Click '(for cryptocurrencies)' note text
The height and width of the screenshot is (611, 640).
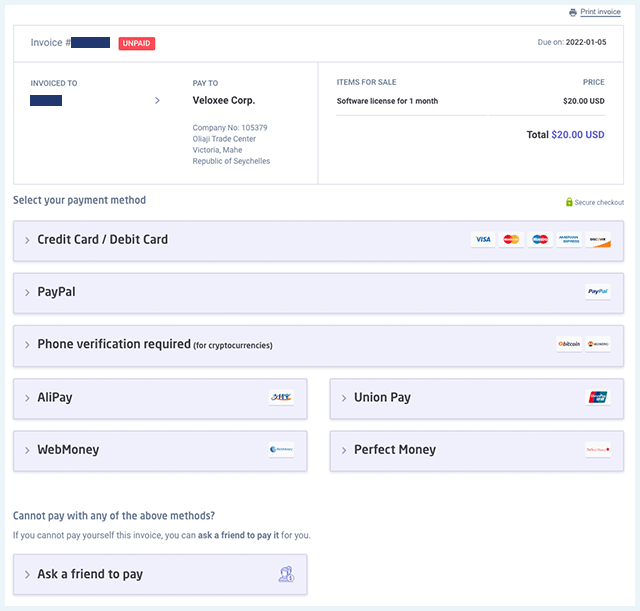click(x=233, y=345)
